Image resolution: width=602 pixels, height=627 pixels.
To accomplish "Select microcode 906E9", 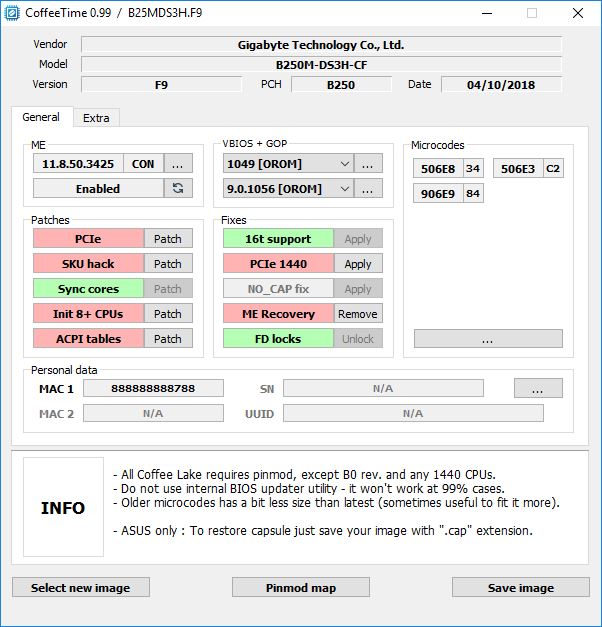I will point(438,193).
